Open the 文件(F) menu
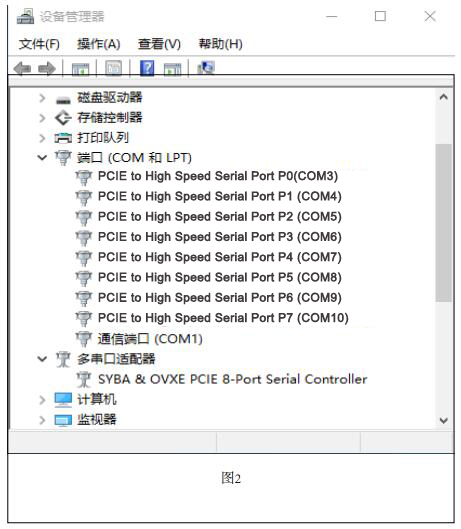 [x=39, y=44]
